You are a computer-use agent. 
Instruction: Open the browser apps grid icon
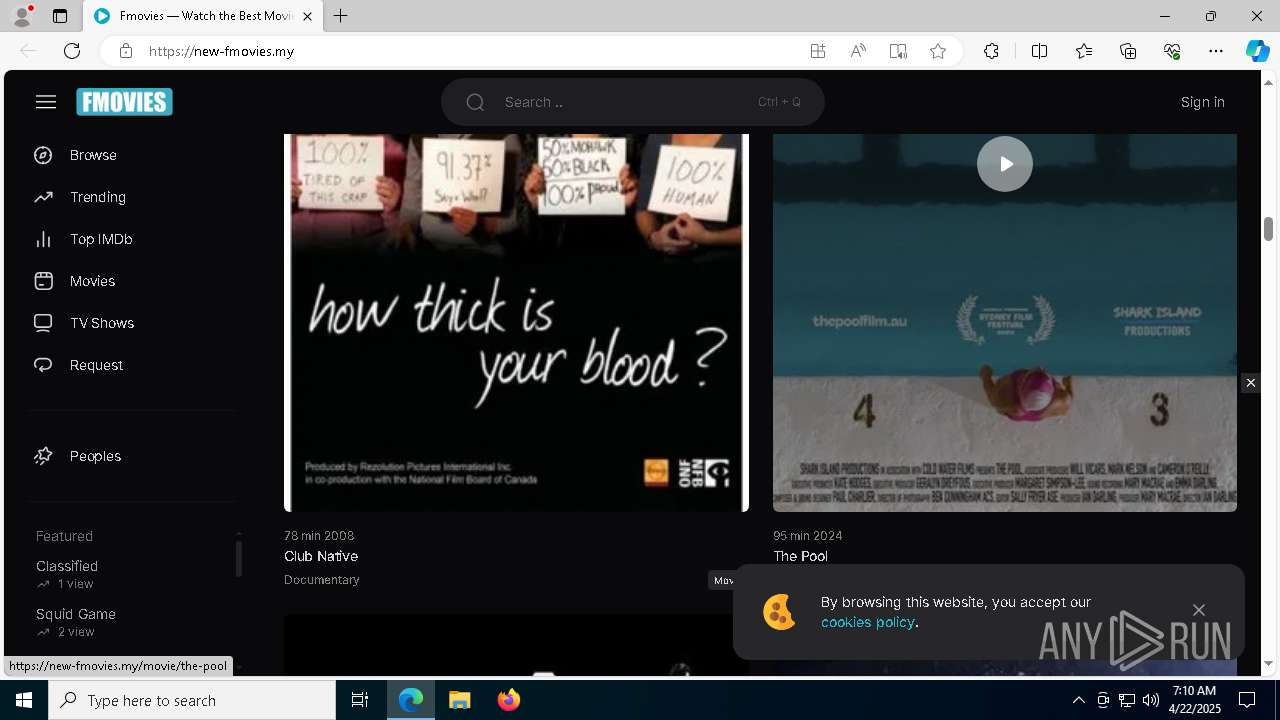click(x=817, y=51)
